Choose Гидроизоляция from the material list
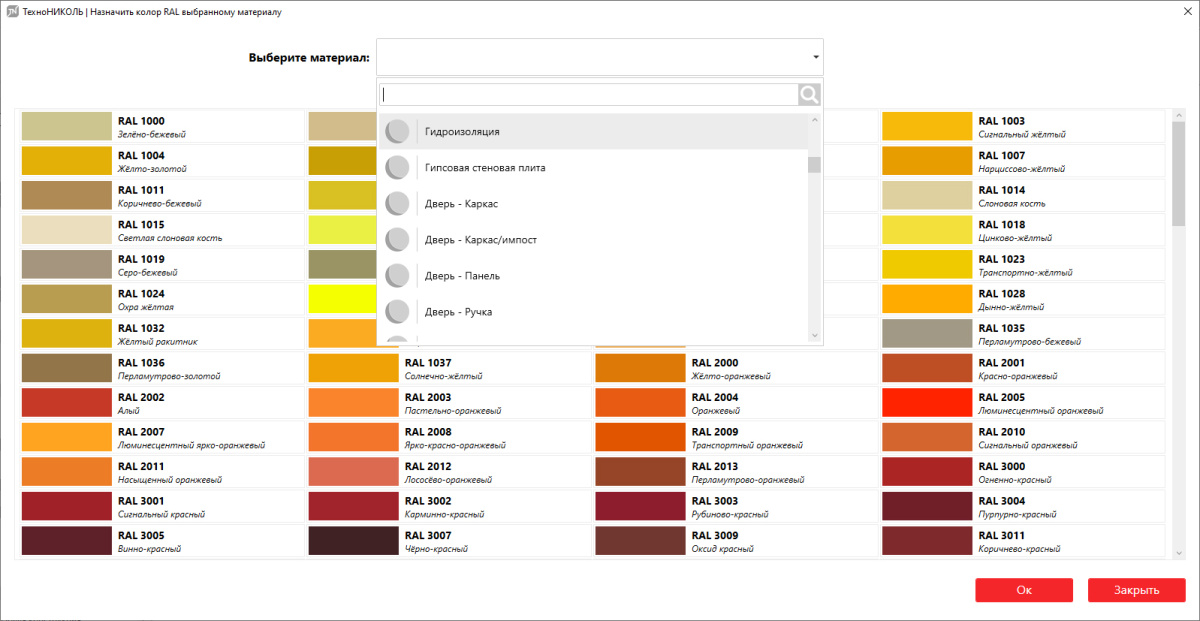1200x621 pixels. [462, 132]
